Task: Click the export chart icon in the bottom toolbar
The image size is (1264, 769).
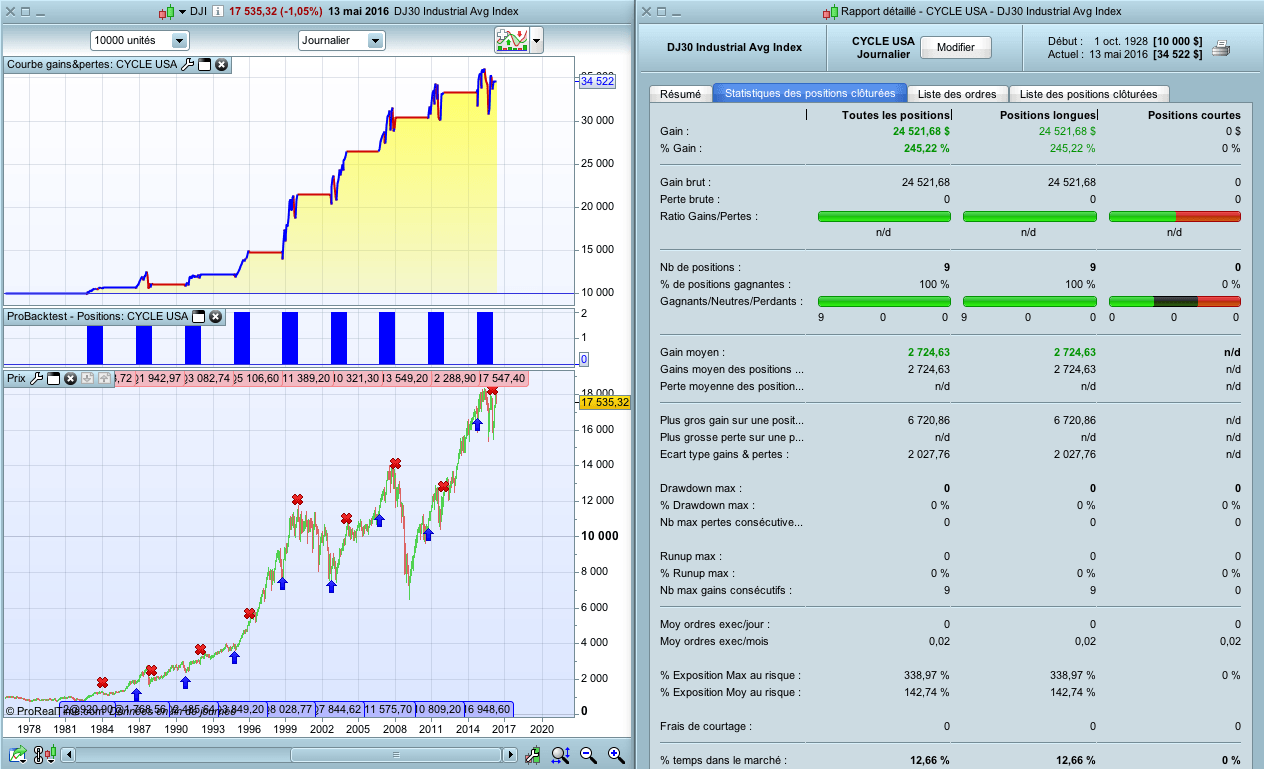Action: 17,755
